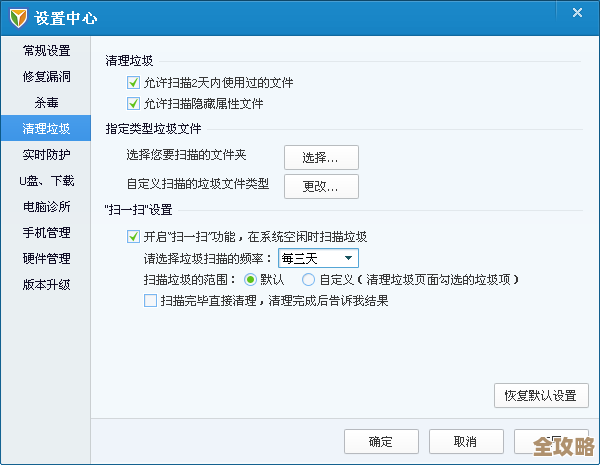This screenshot has height=465, width=600.
Task: Confirm settings with the 确定 button
Action: click(380, 441)
